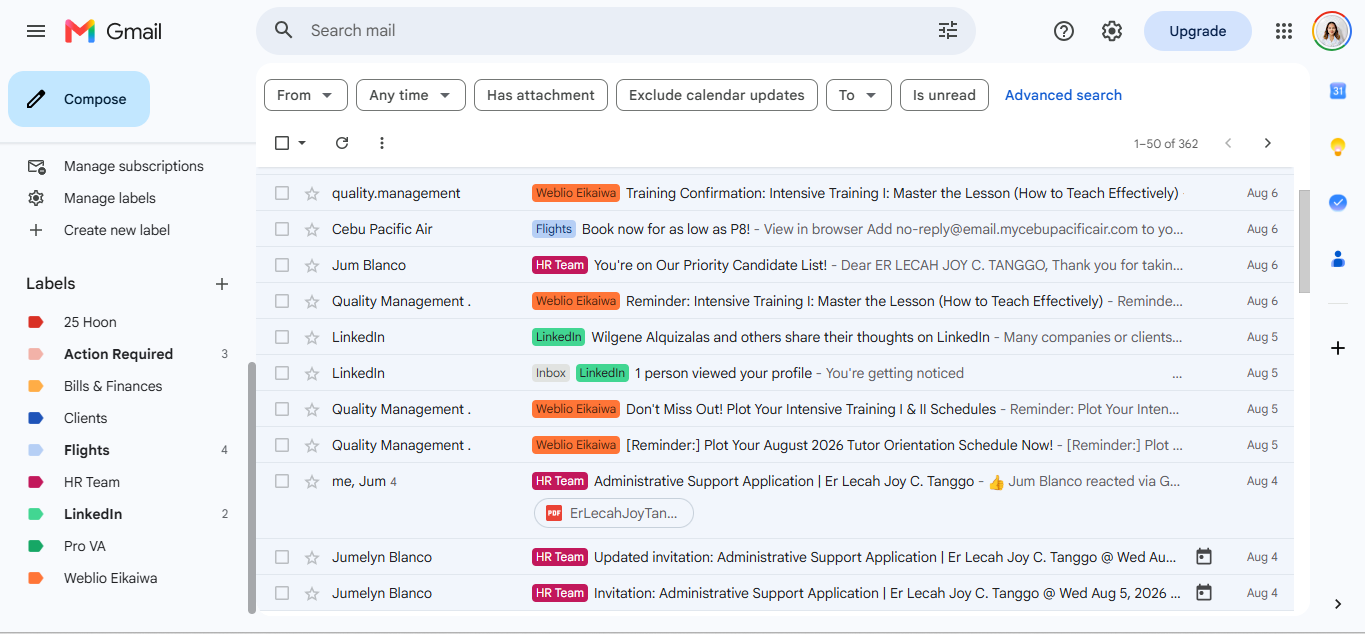Select the Cebu Pacific Air email checkbox
1365x634 pixels.
click(x=282, y=229)
